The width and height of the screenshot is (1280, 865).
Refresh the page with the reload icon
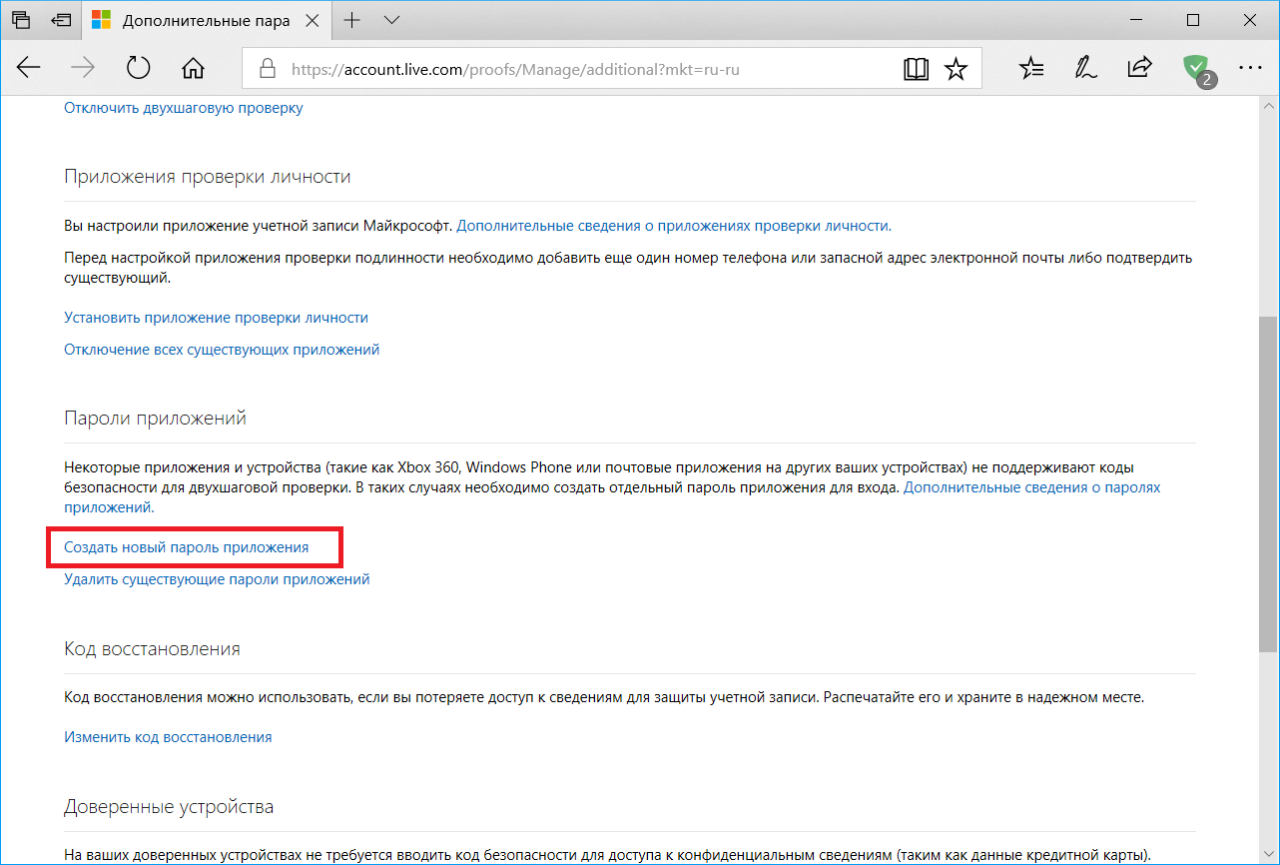click(x=138, y=68)
